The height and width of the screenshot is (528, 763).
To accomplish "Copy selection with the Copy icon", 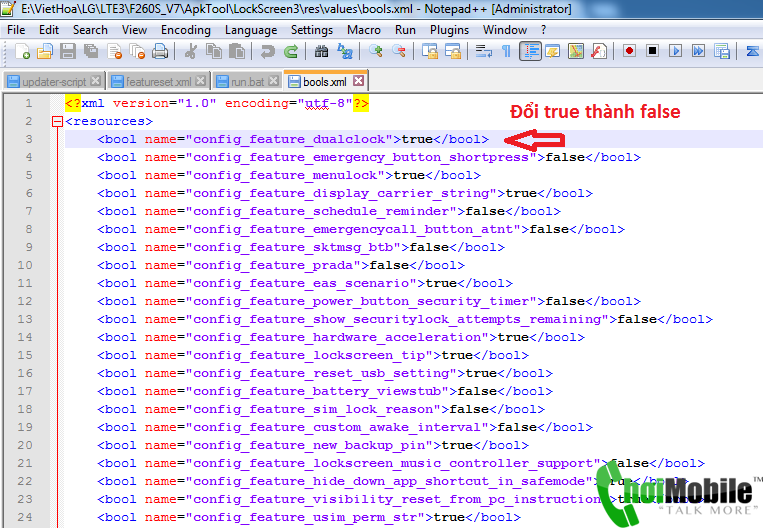I will coord(214,51).
